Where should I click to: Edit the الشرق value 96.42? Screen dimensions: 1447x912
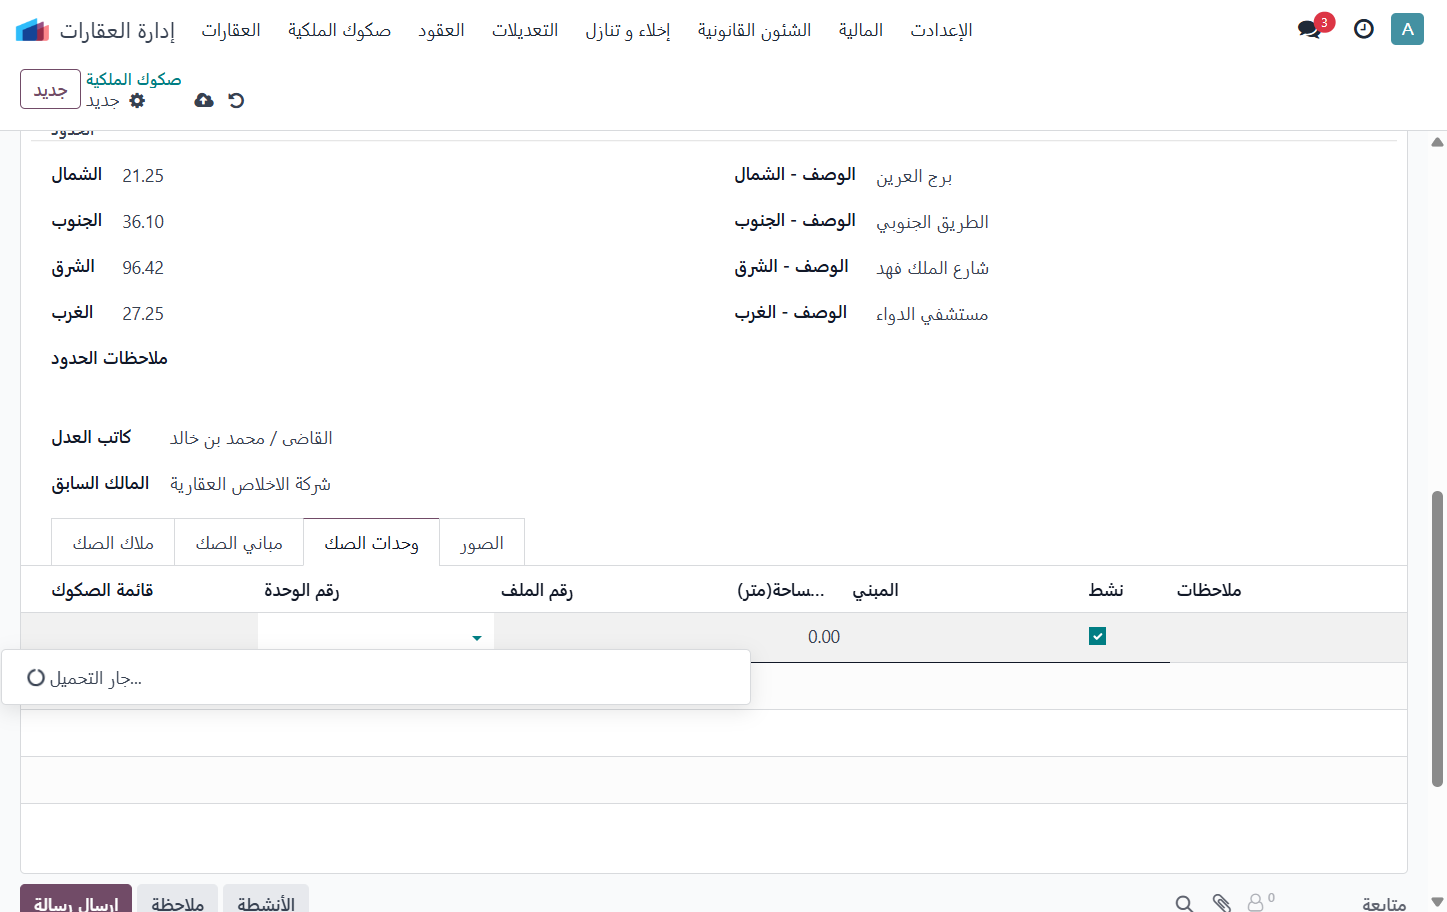[x=143, y=268]
